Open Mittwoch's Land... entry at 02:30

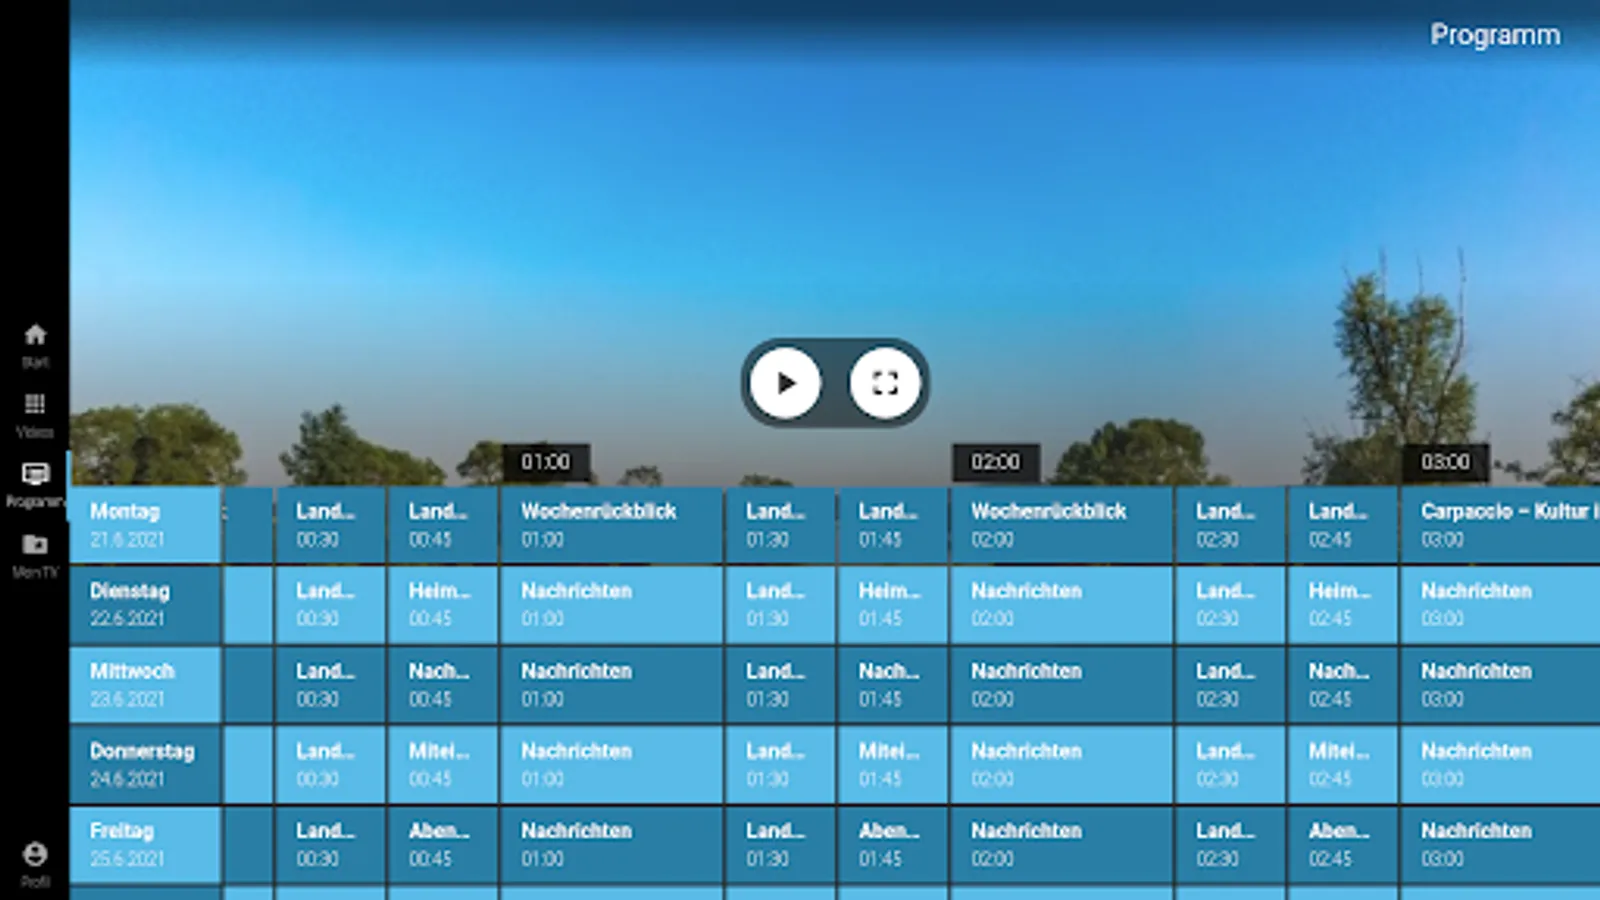1231,685
